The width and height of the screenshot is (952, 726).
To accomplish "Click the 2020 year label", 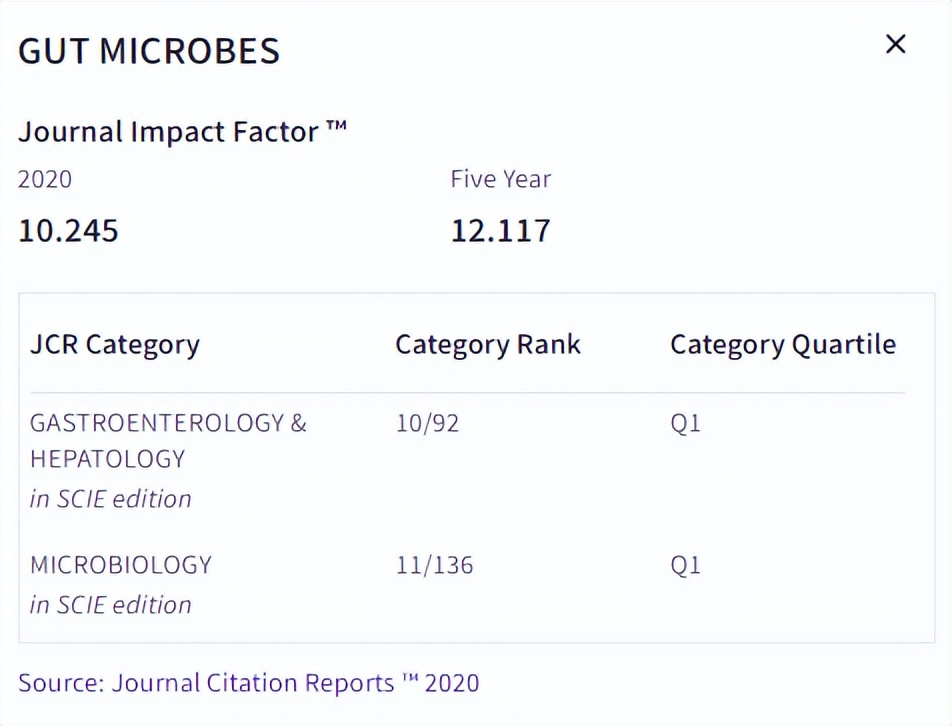I will click(44, 179).
